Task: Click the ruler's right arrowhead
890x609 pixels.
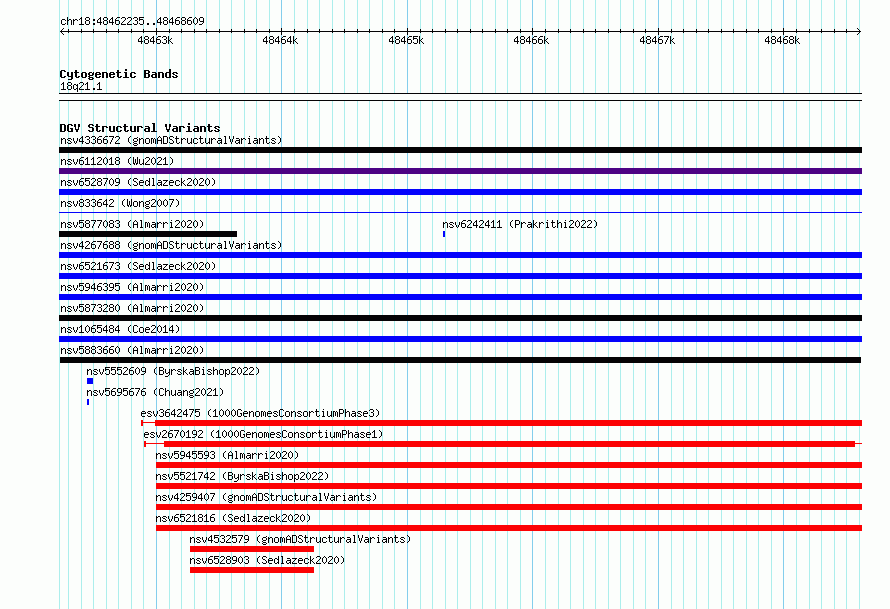Action: (x=859, y=31)
